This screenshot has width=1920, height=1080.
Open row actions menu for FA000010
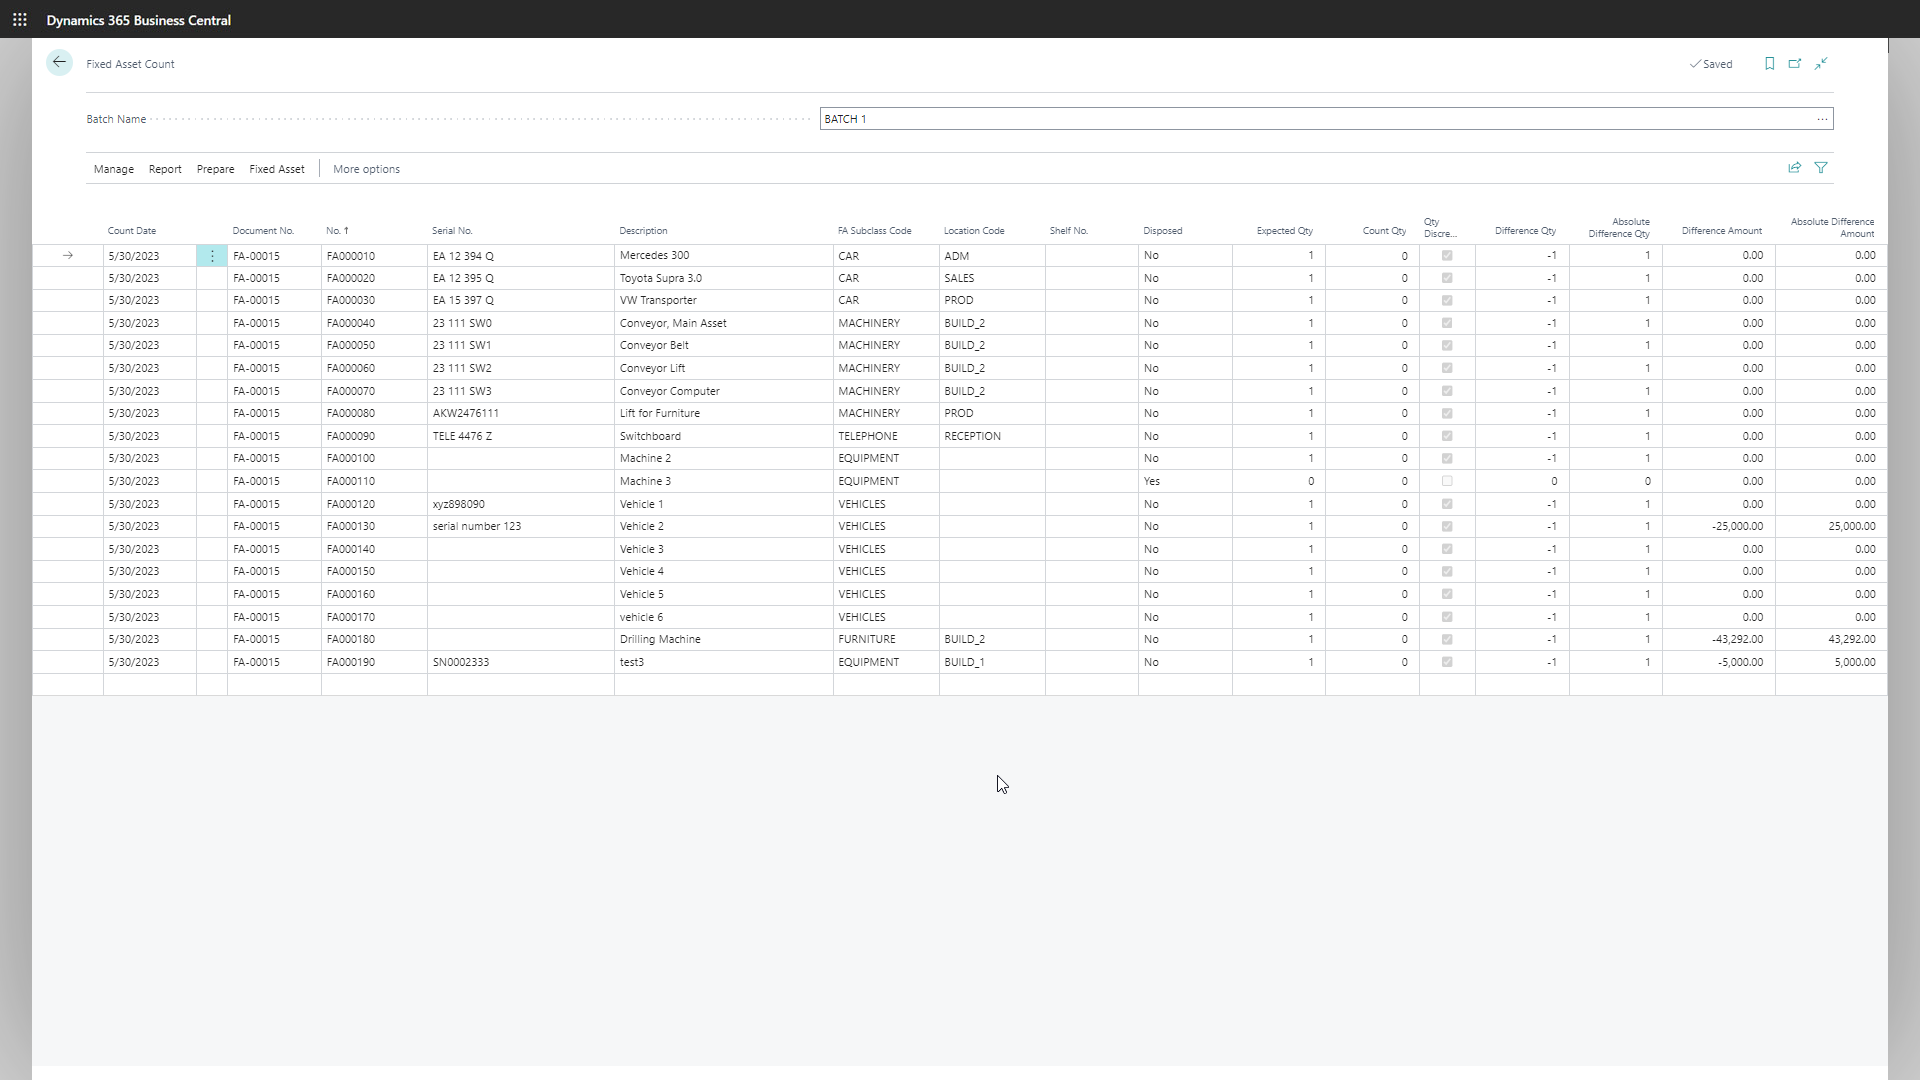tap(212, 256)
